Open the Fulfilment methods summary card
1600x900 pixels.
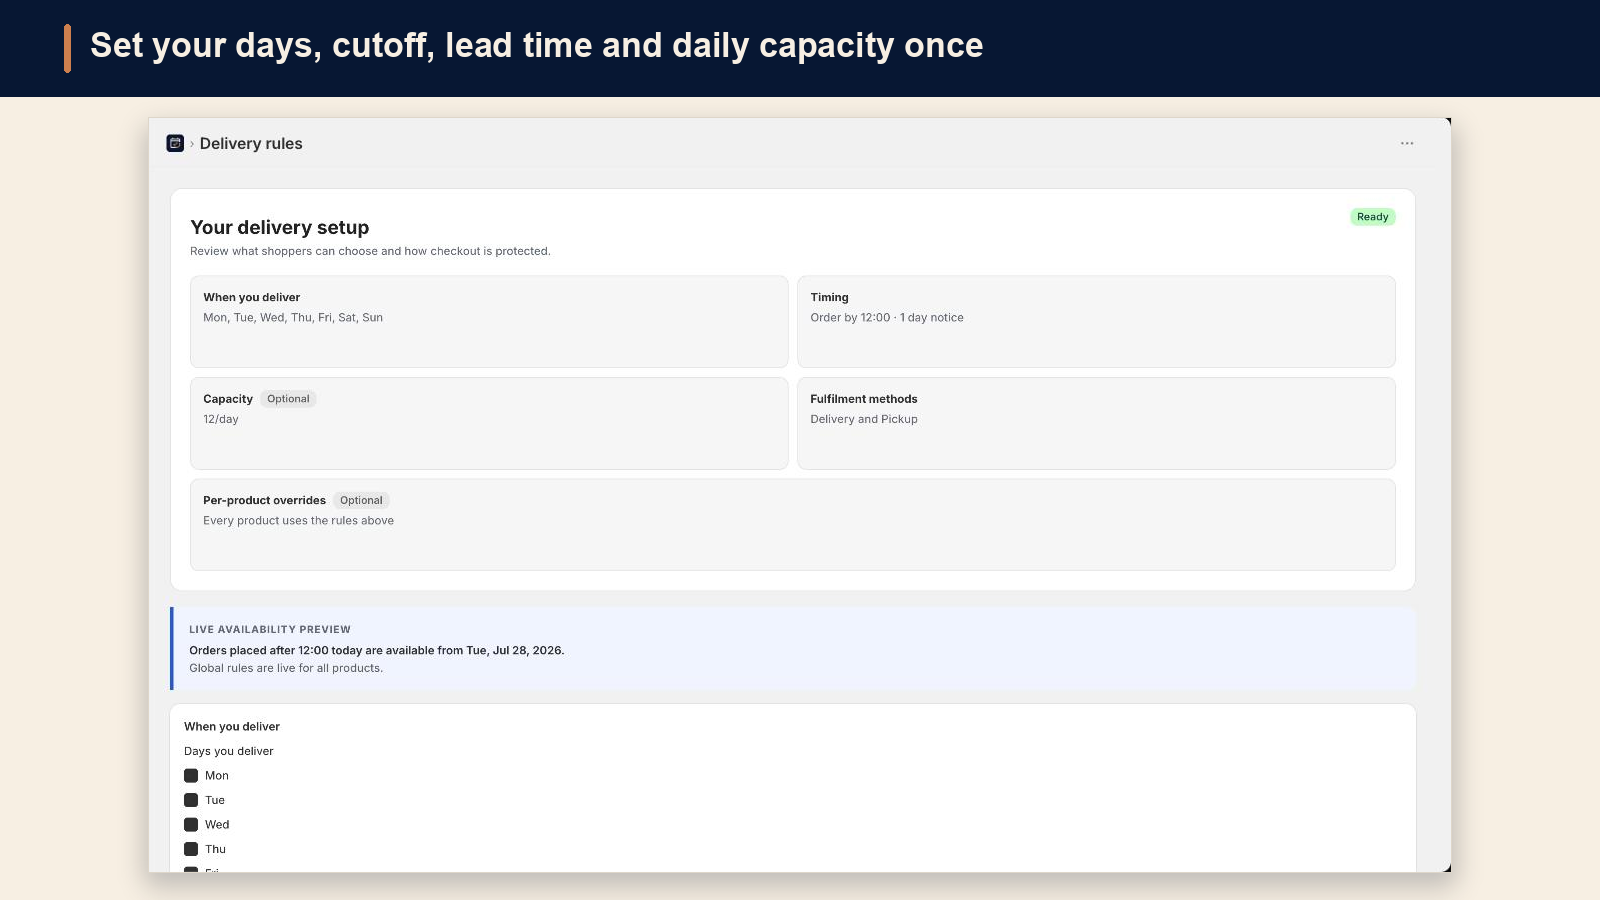pos(1096,423)
